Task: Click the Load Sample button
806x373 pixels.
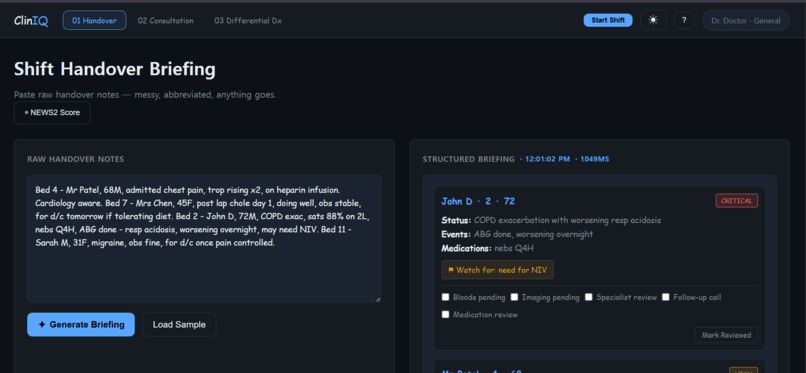Action: pyautogui.click(x=179, y=325)
